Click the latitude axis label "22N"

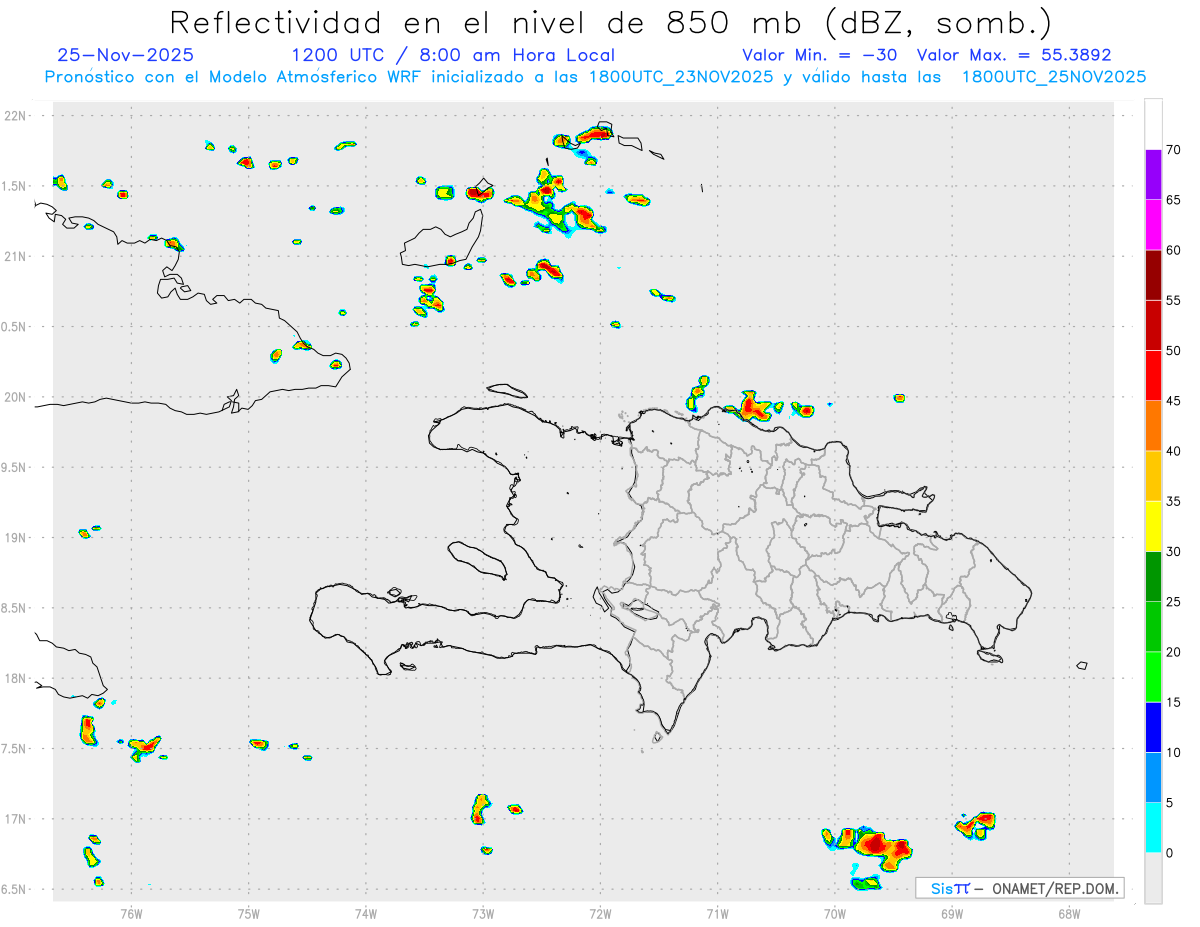click(x=16, y=115)
